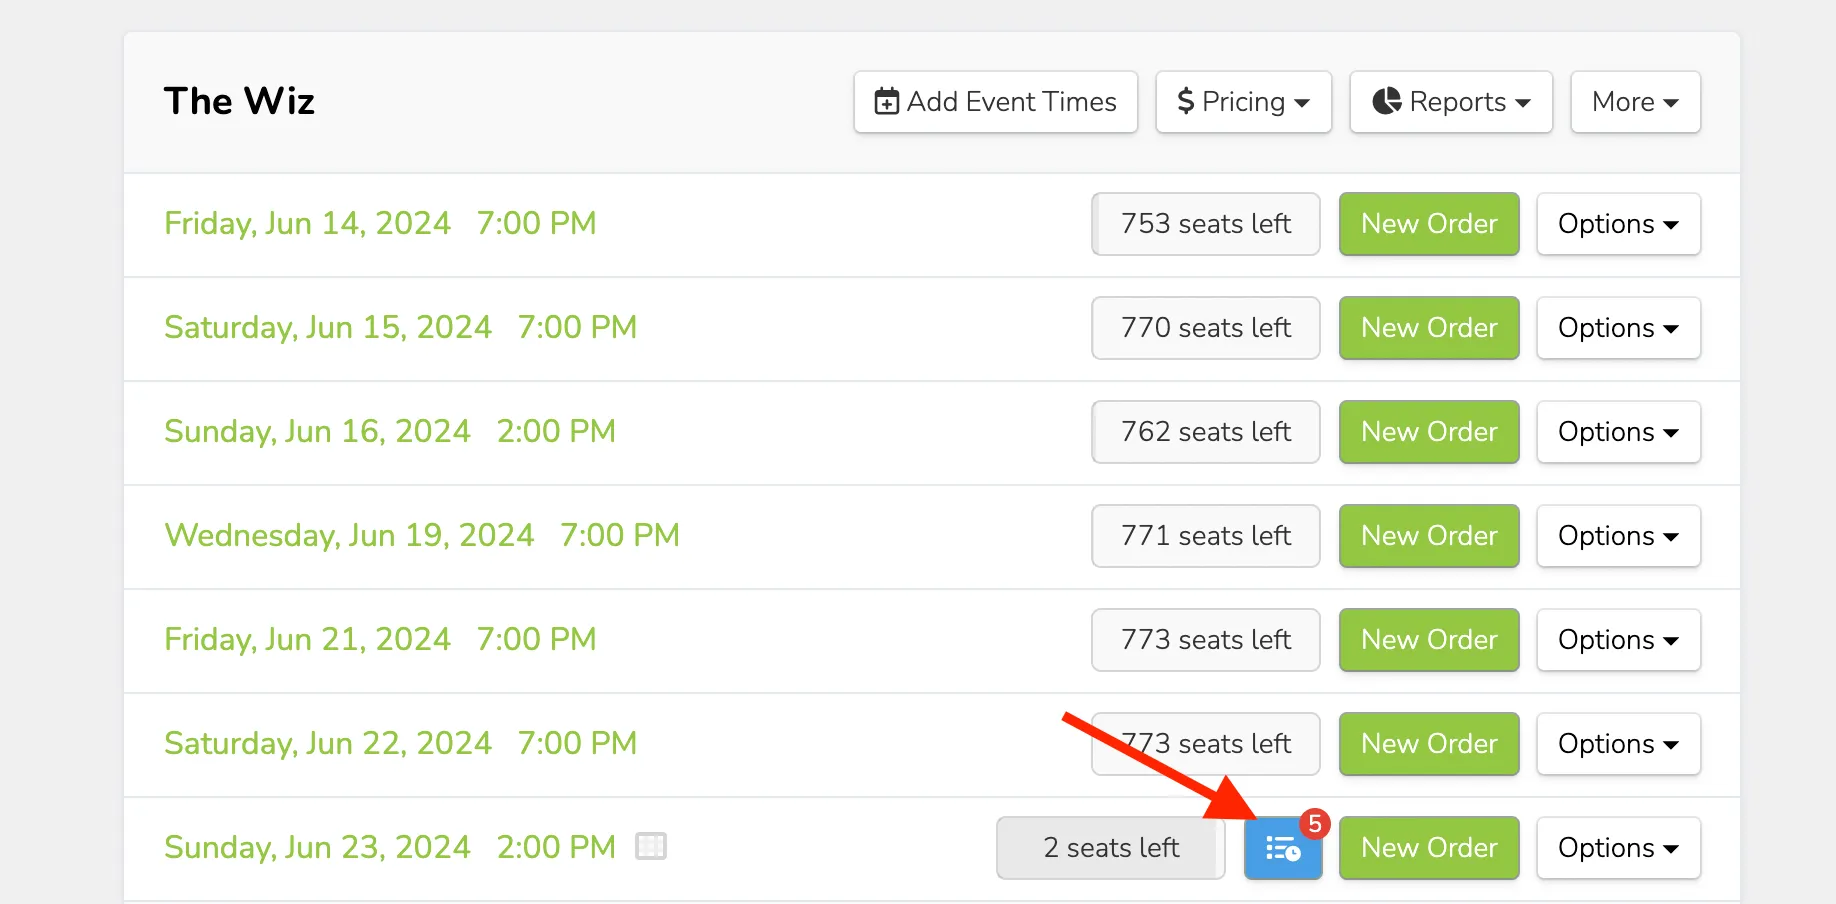Click the pie chart icon on Reports
Screen dimensions: 1836x904
coord(1387,101)
